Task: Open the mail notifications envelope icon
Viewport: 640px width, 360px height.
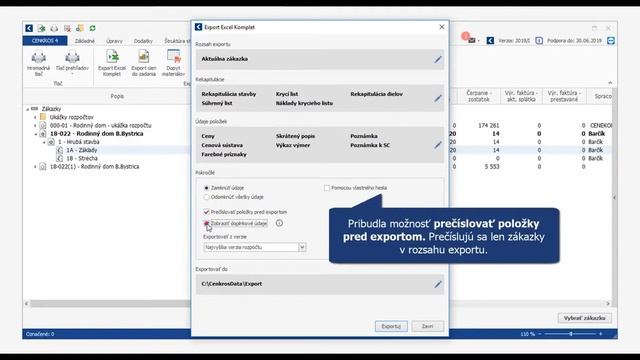Action: (x=471, y=40)
